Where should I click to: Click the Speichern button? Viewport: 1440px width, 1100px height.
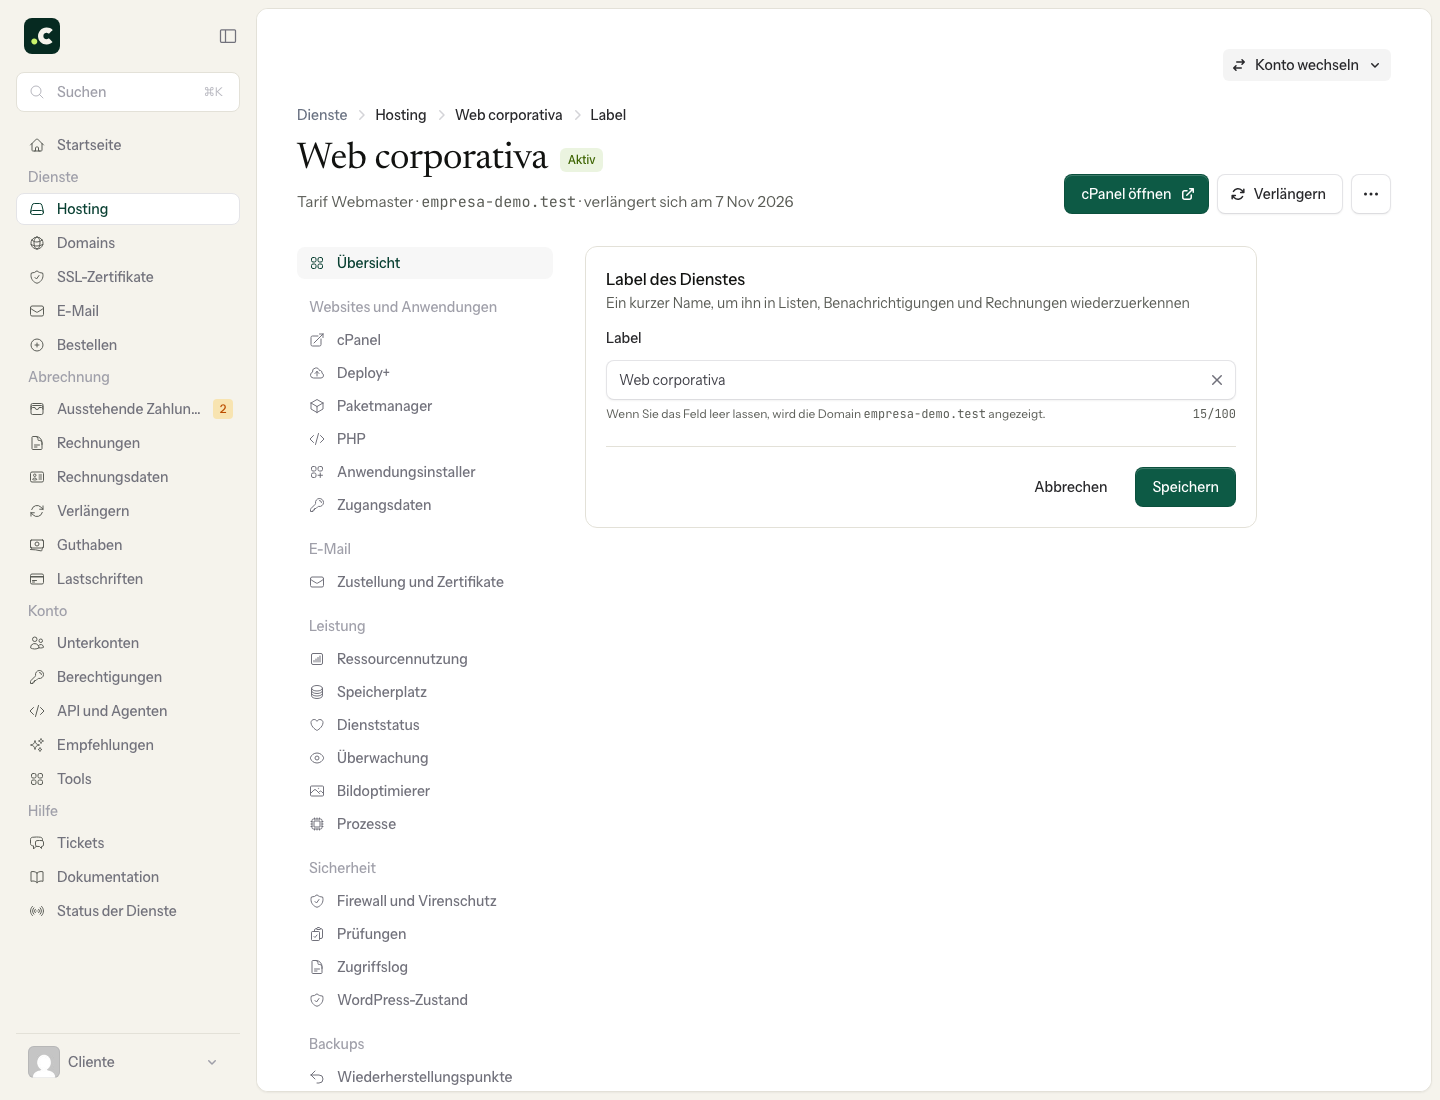[1185, 487]
